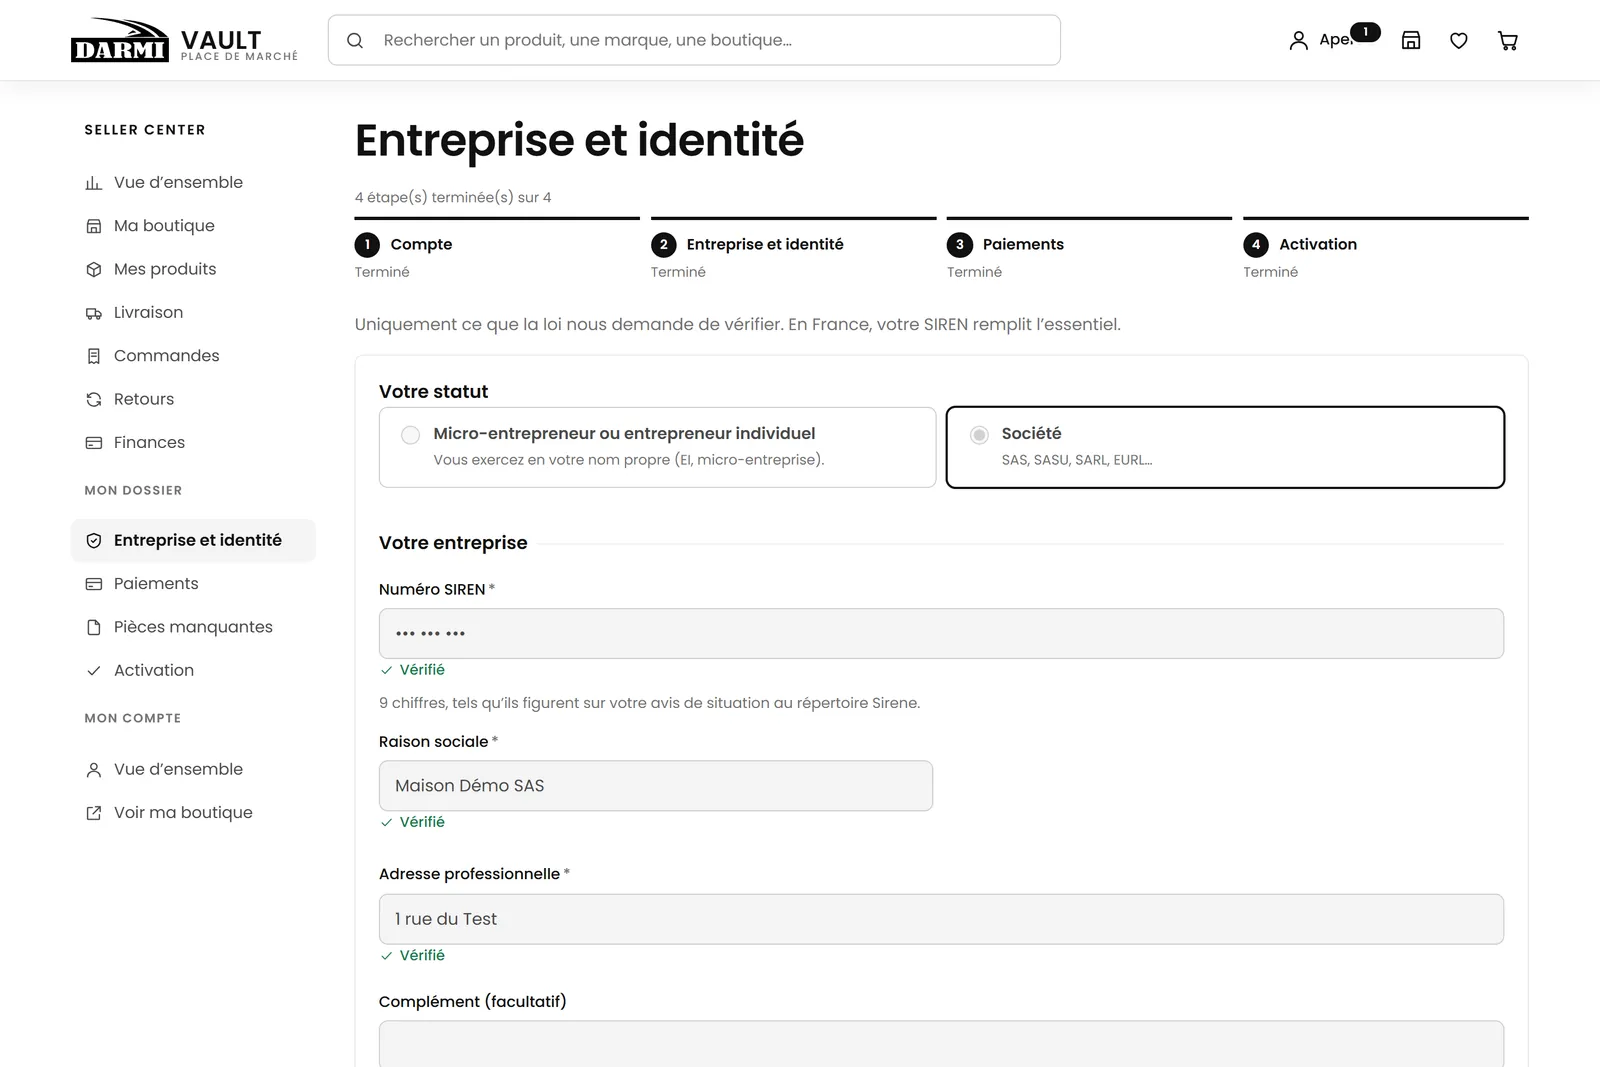
Task: Open Activation in the sidebar
Action: point(193,671)
